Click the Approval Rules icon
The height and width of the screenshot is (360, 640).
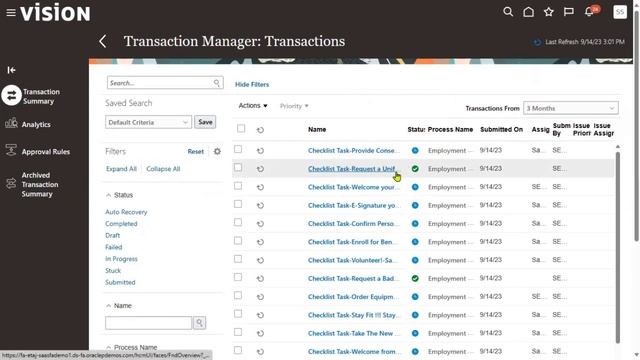coord(11,150)
